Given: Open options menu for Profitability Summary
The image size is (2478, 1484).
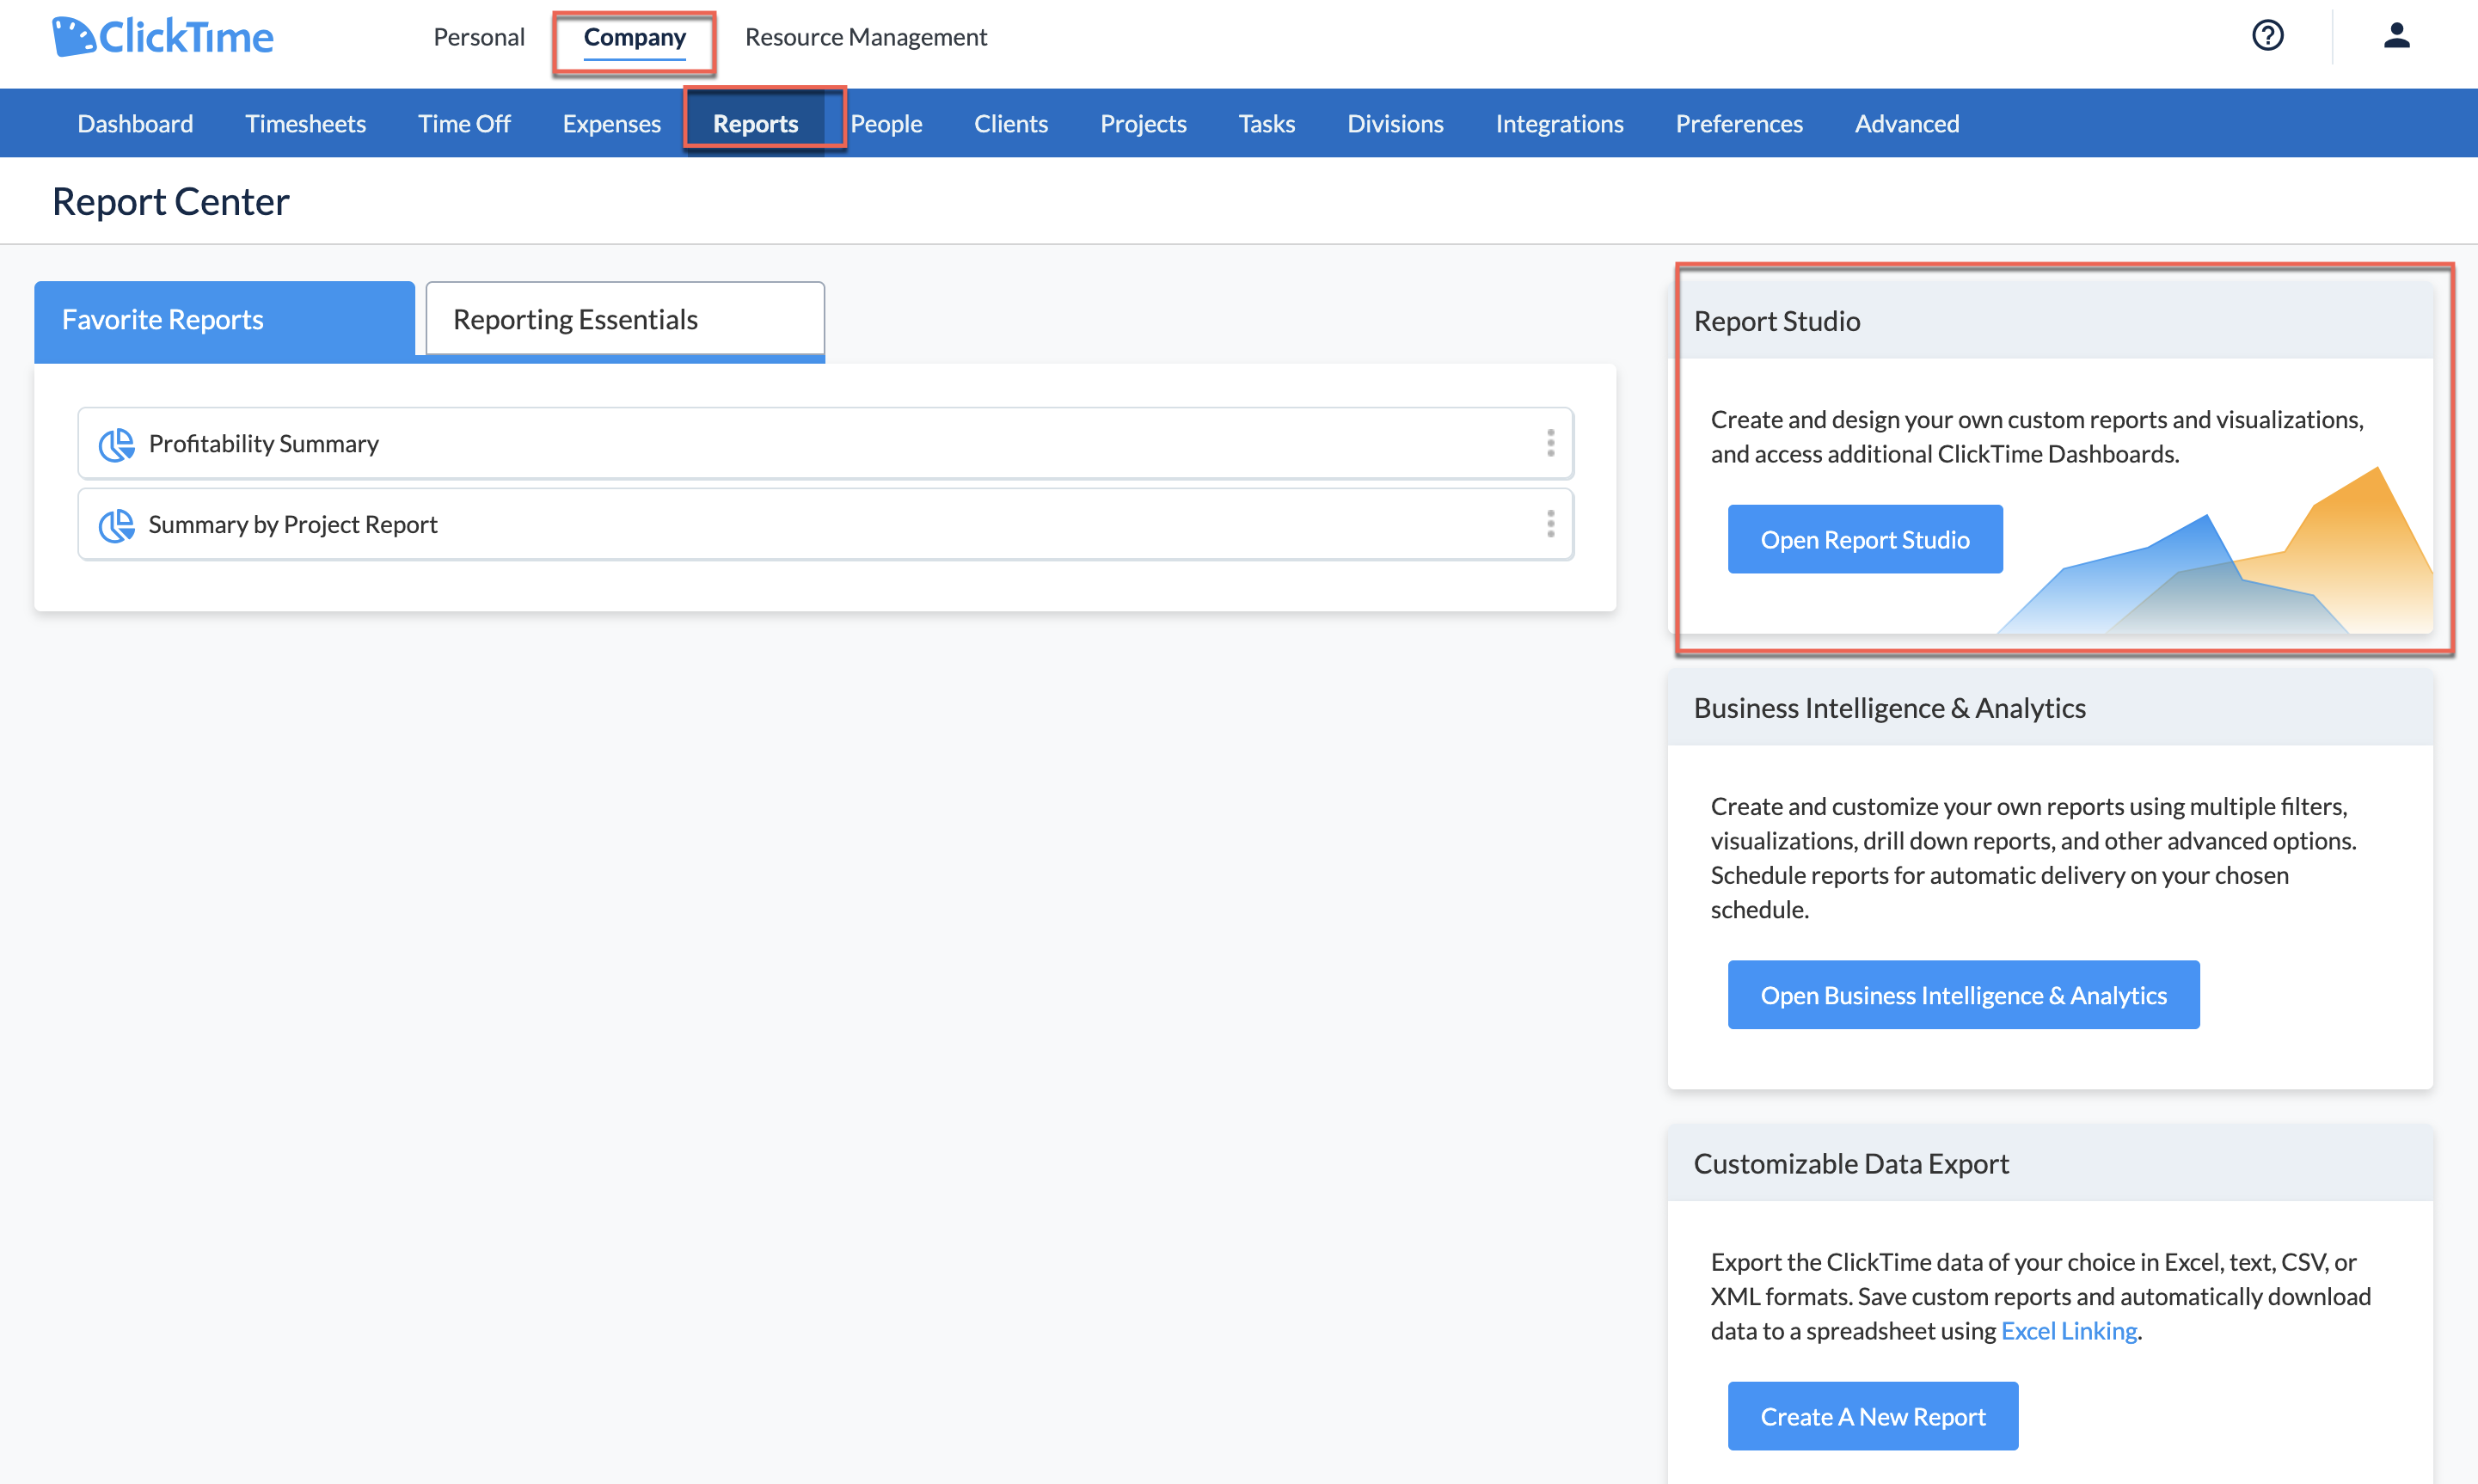Looking at the screenshot, I should pos(1550,443).
